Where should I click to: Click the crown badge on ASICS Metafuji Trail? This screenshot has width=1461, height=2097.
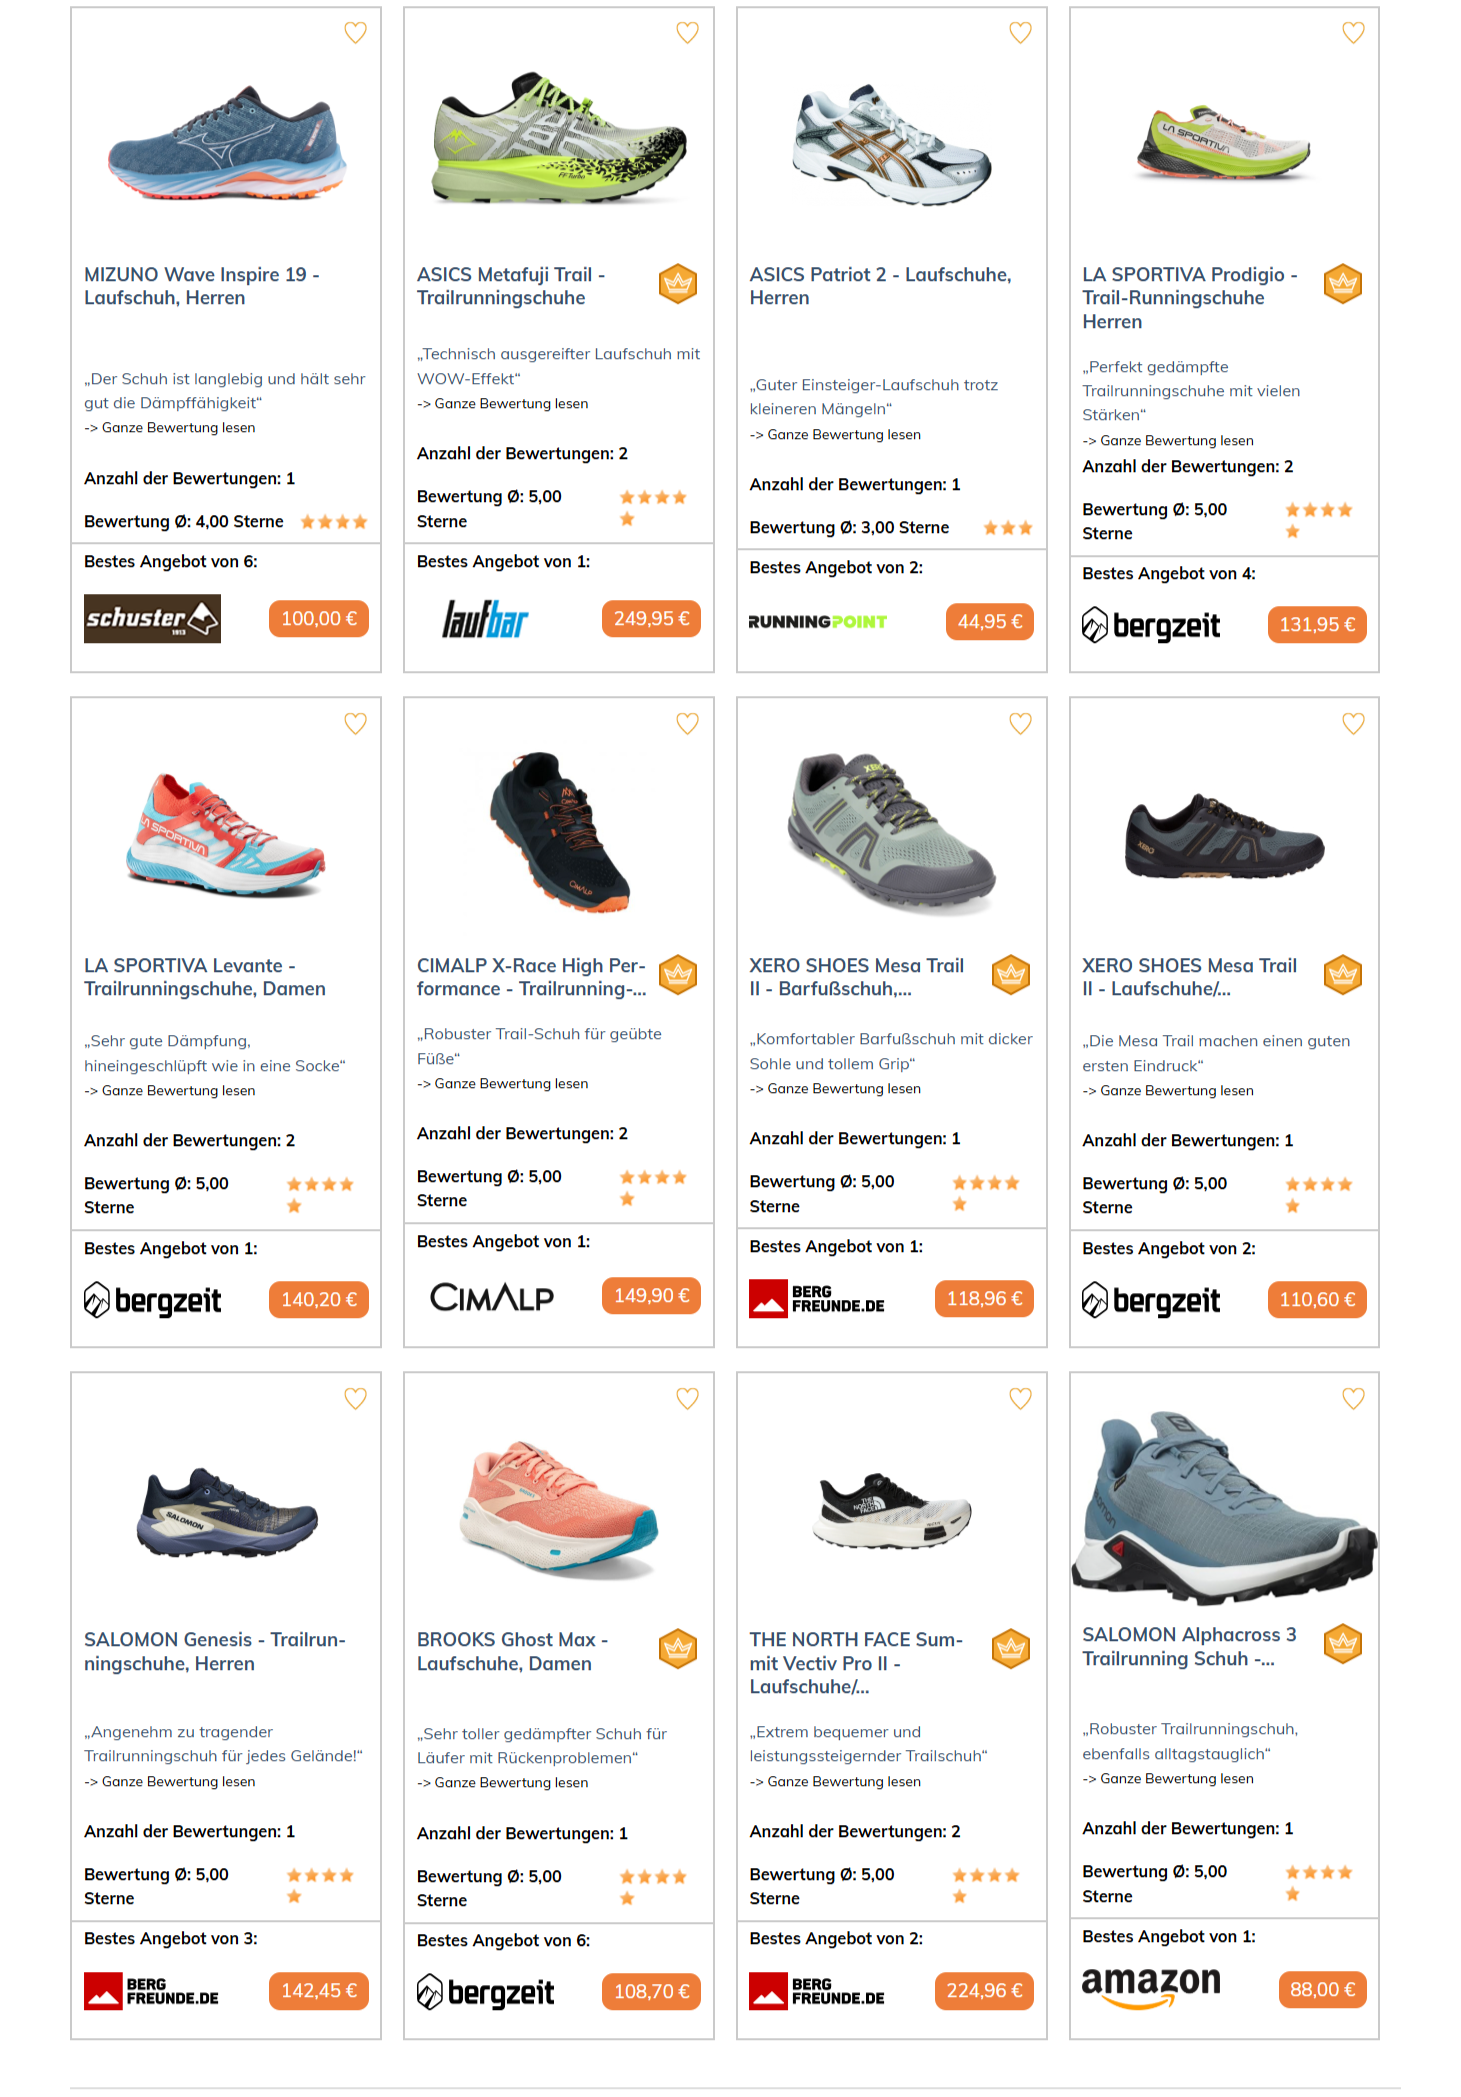(x=678, y=284)
